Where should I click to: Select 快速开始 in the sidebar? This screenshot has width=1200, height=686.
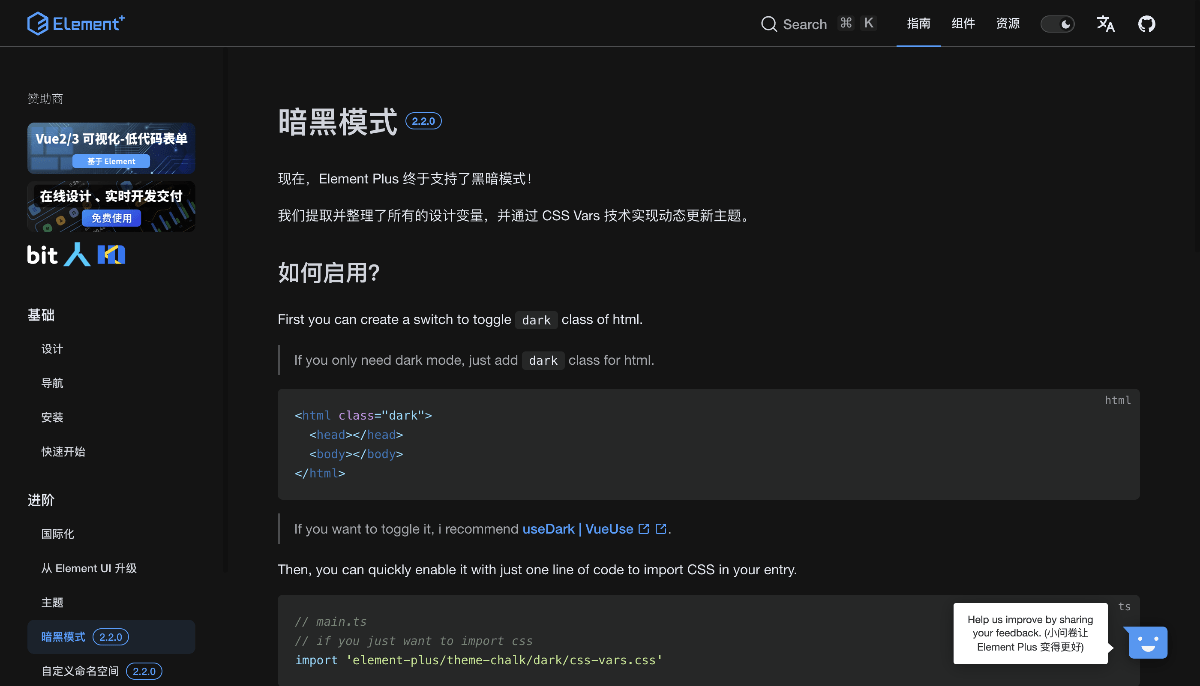click(x=63, y=451)
